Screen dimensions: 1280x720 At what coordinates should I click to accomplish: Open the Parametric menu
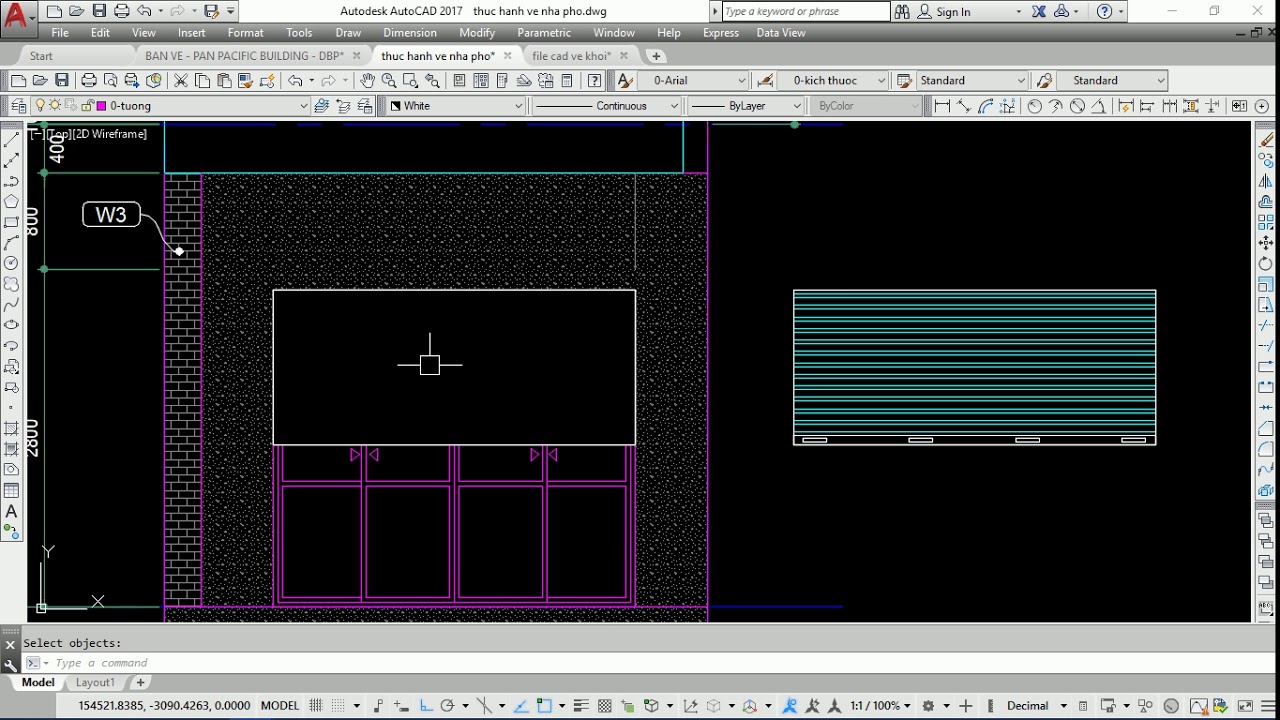544,32
